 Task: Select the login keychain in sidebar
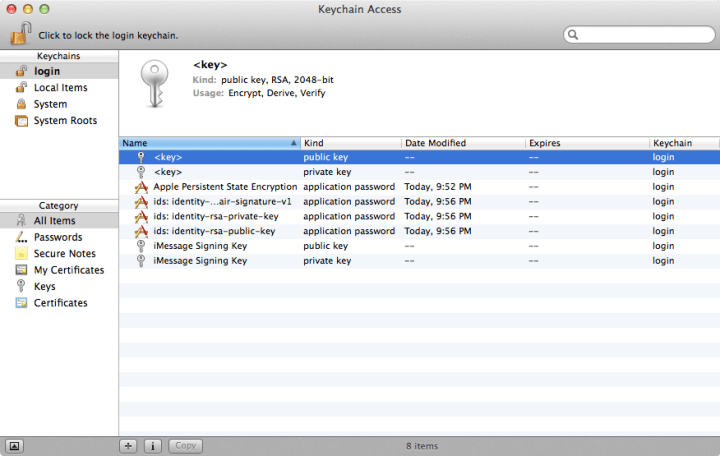click(59, 71)
